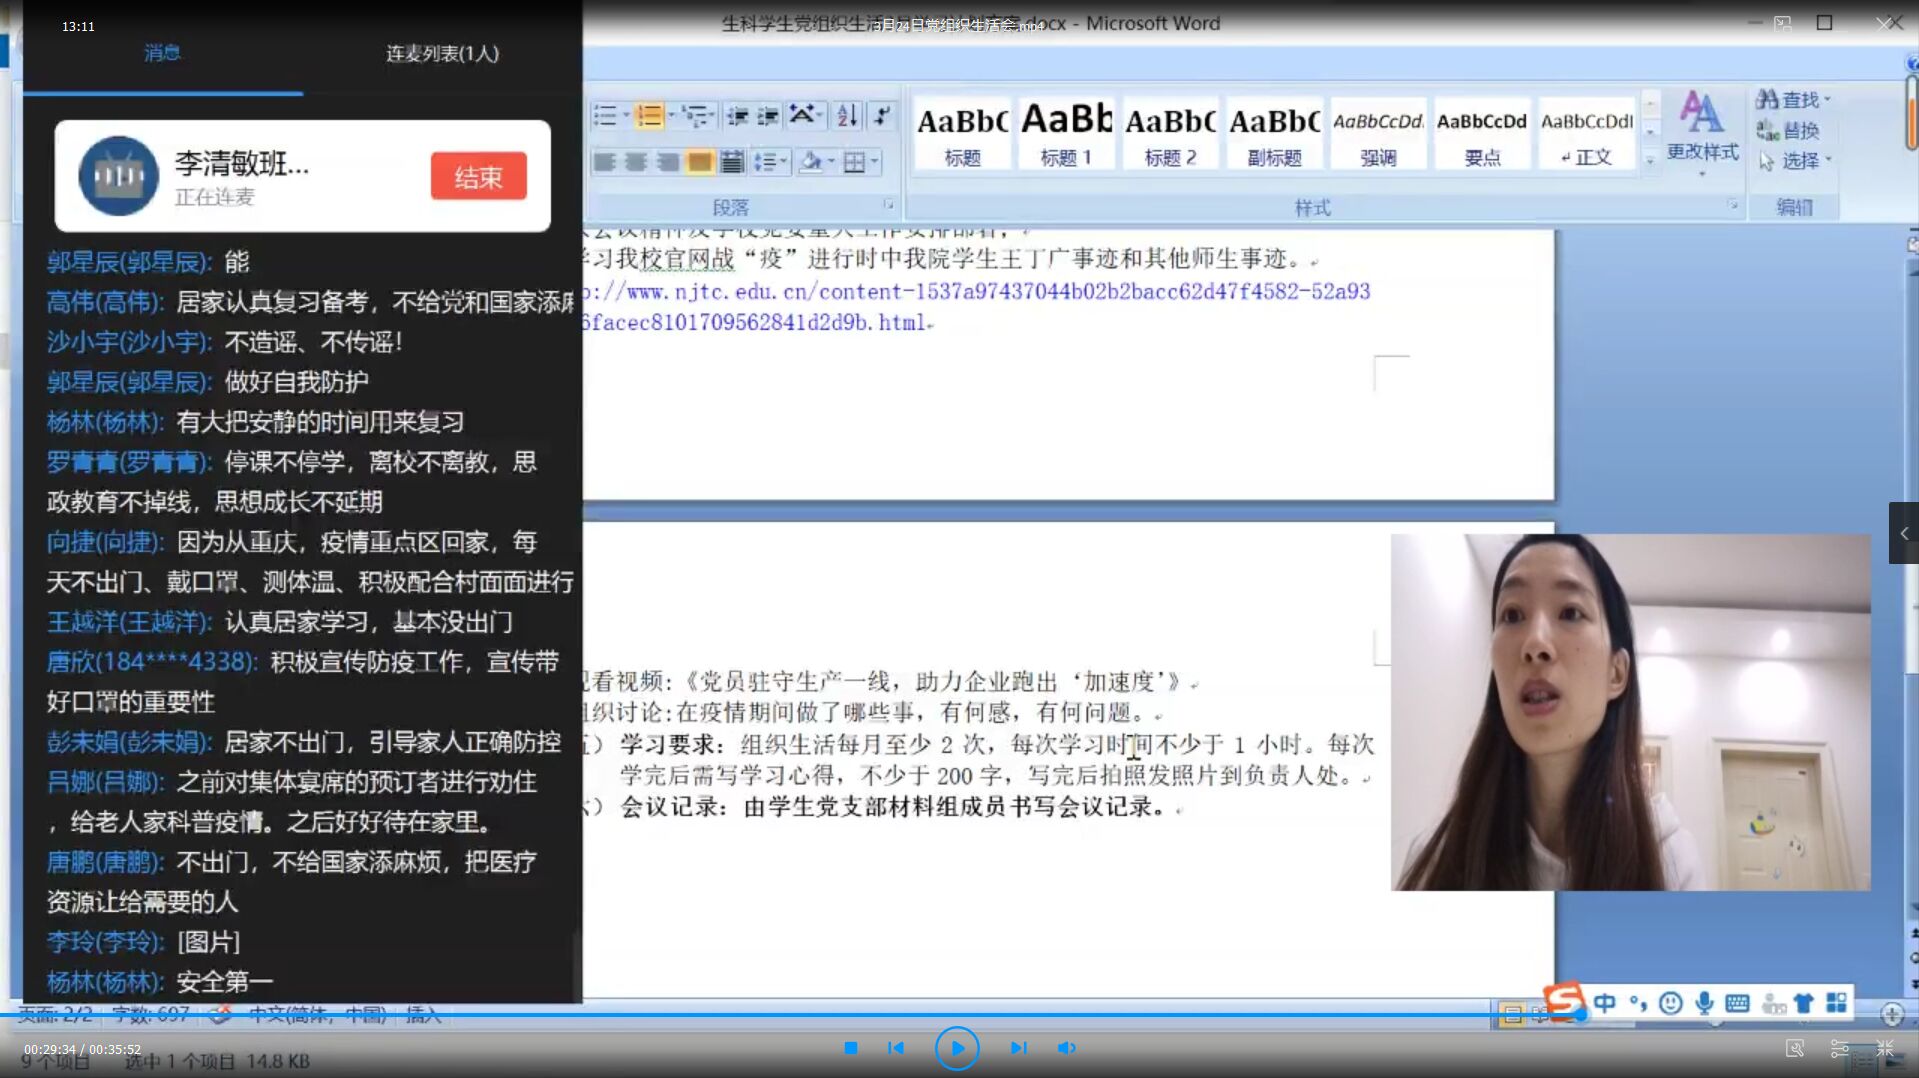The image size is (1919, 1078).
Task: Apply the 要点 style
Action: [1482, 134]
